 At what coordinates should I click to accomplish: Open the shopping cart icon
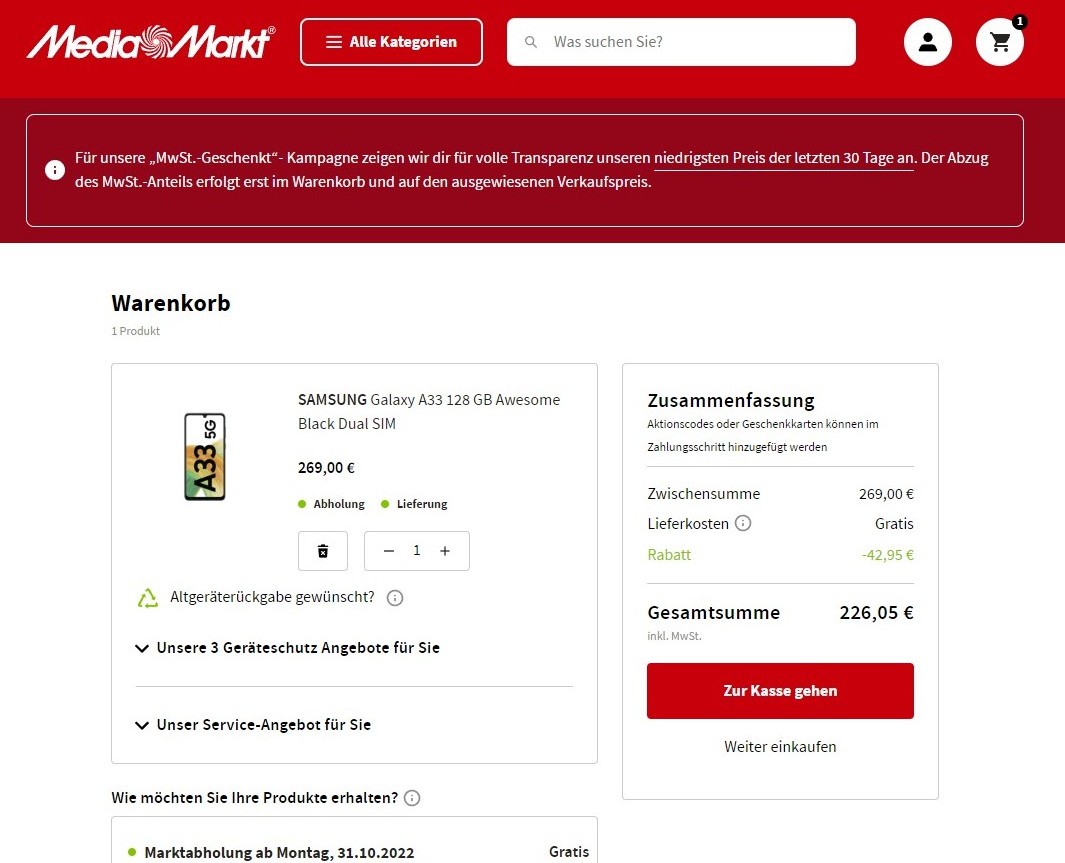(x=1000, y=42)
